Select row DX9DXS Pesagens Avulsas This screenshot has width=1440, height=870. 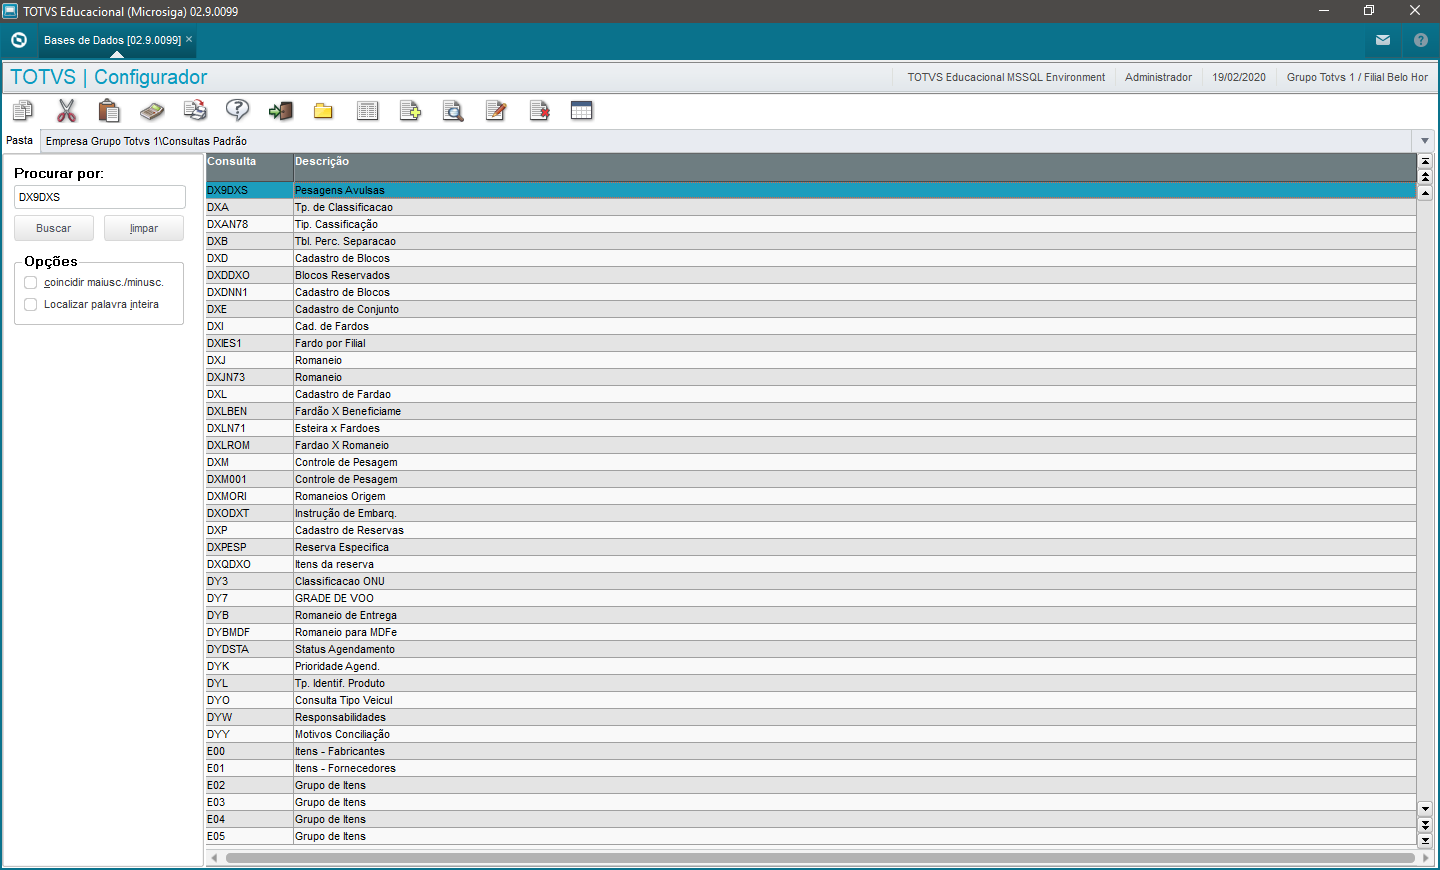811,190
